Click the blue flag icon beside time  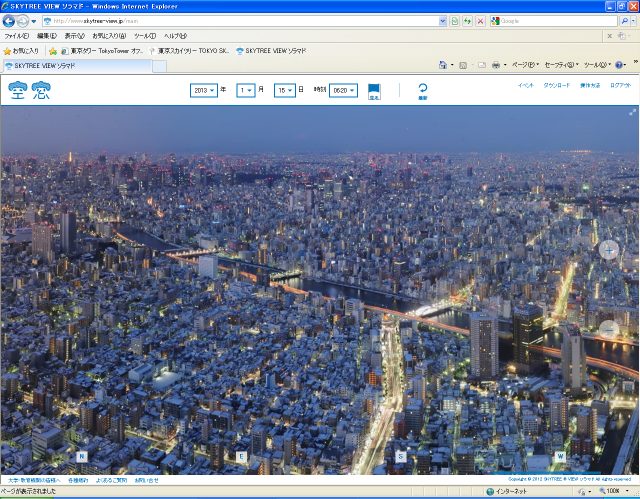[374, 91]
